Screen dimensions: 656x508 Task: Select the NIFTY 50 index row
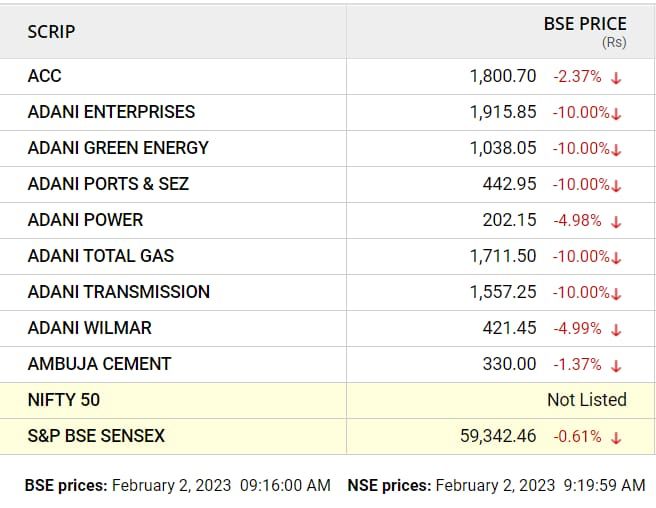328,400
